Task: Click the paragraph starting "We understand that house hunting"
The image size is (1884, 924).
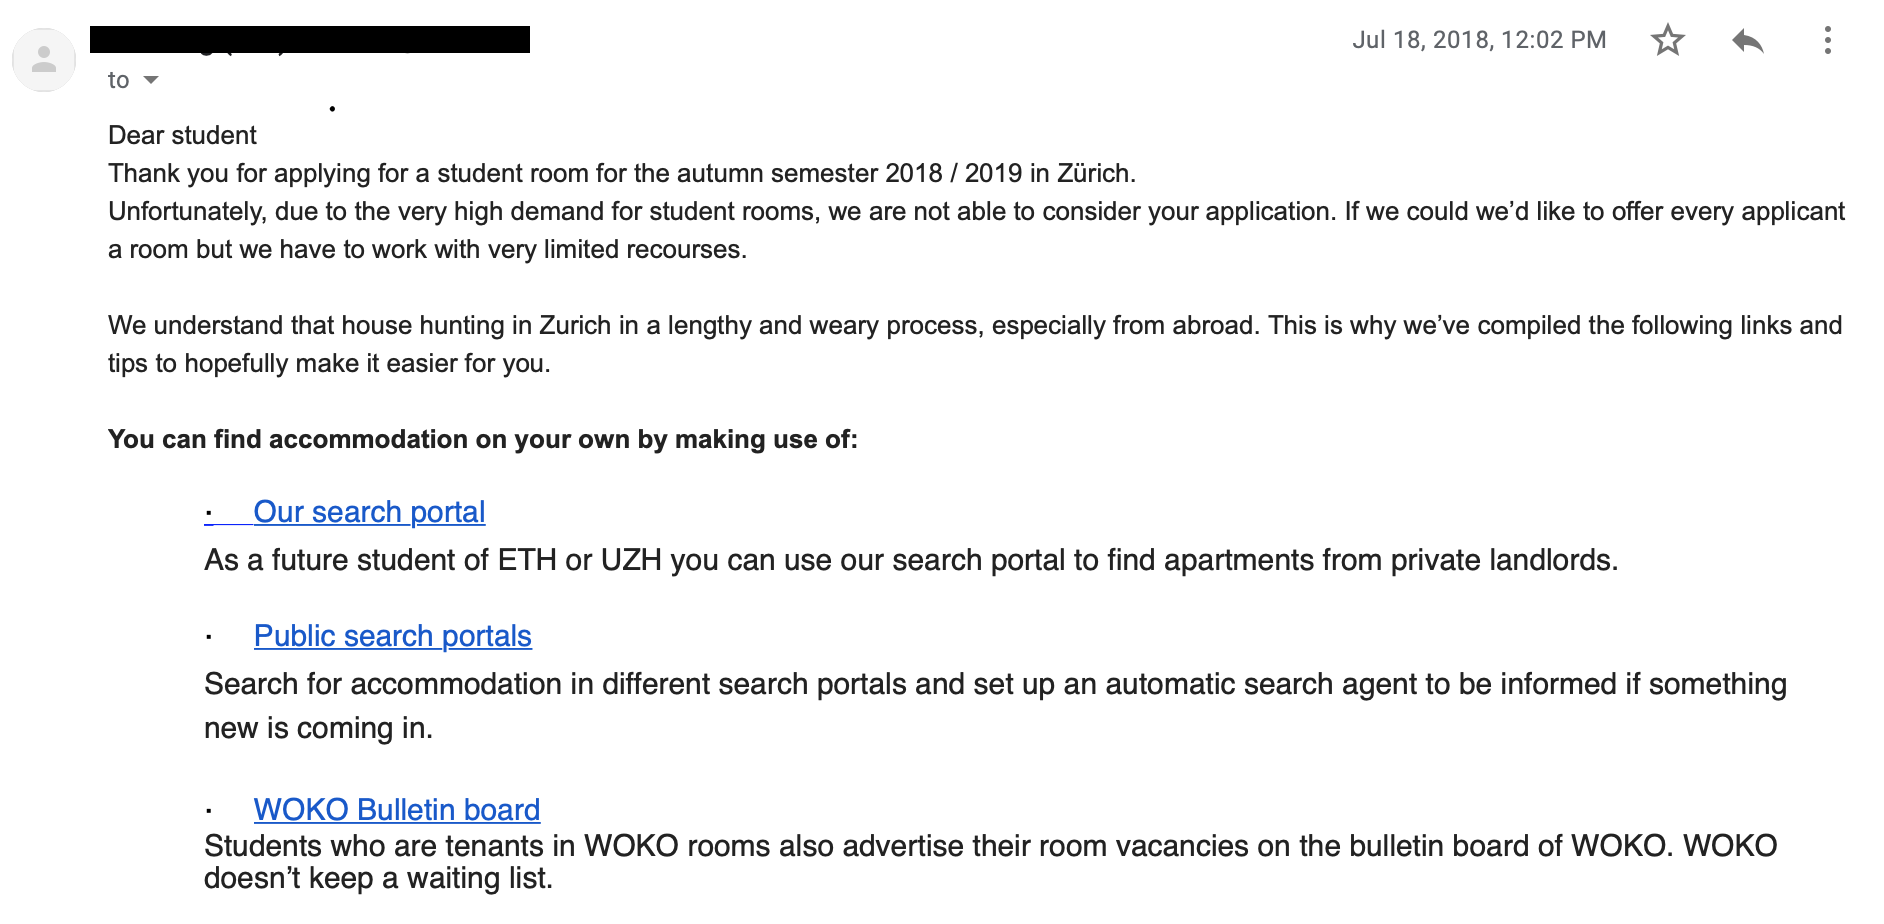Action: [975, 344]
